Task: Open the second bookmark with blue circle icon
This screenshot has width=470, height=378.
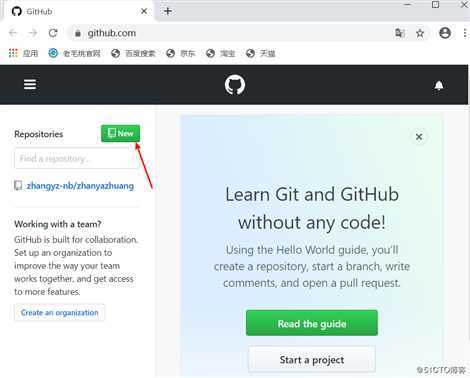Action: pos(74,53)
